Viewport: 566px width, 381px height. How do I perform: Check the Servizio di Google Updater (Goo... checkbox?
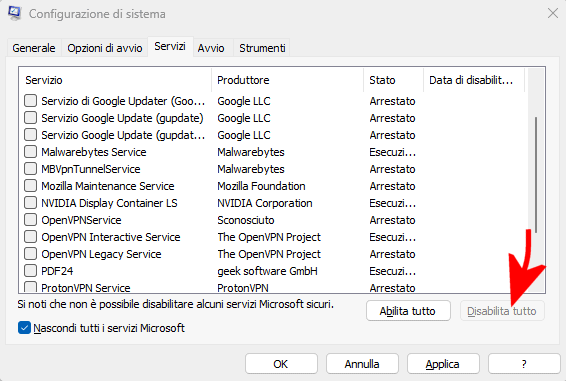coord(31,101)
